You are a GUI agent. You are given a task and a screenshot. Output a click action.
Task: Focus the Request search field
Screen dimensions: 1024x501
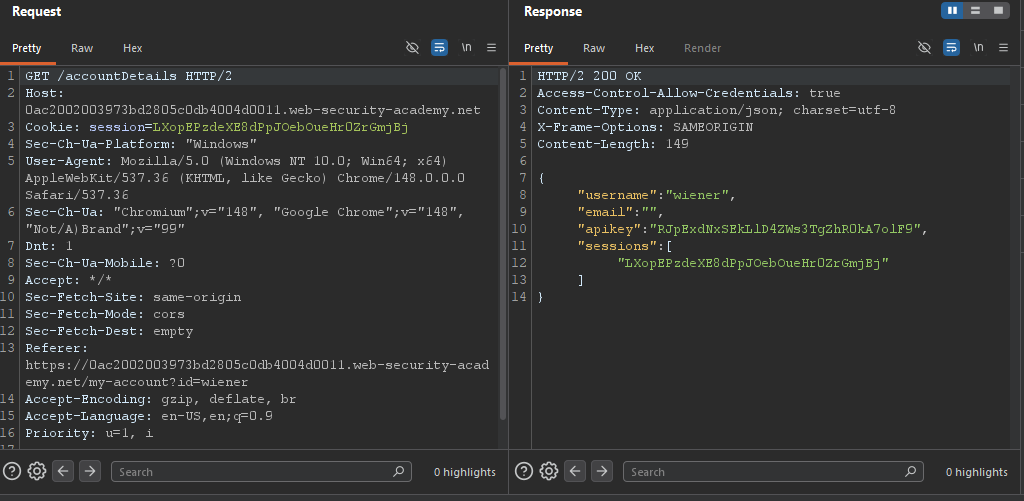coord(261,472)
